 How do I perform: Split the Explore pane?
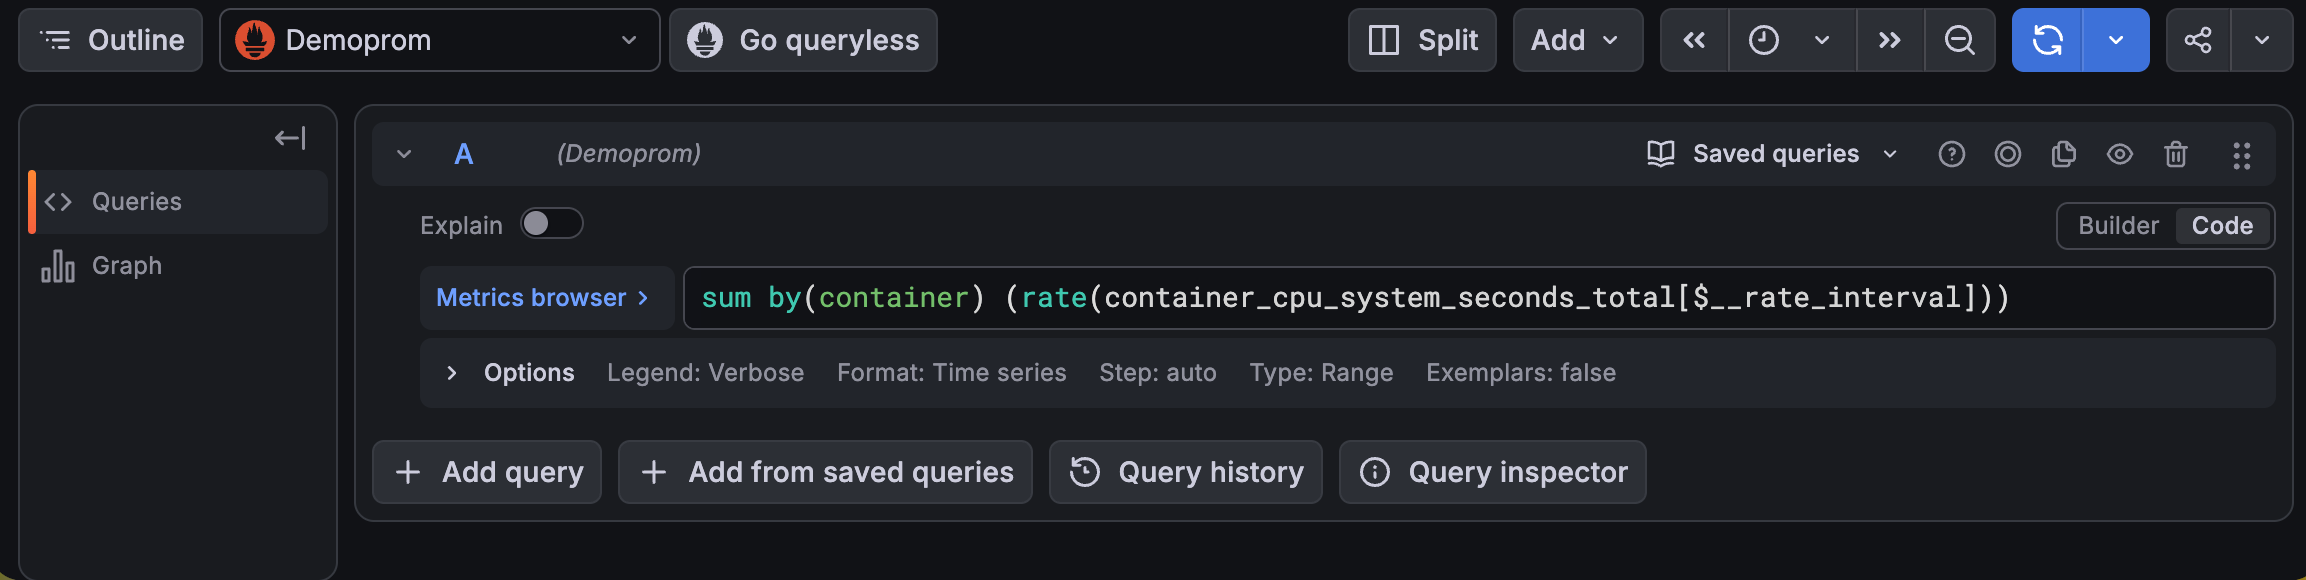(x=1422, y=40)
